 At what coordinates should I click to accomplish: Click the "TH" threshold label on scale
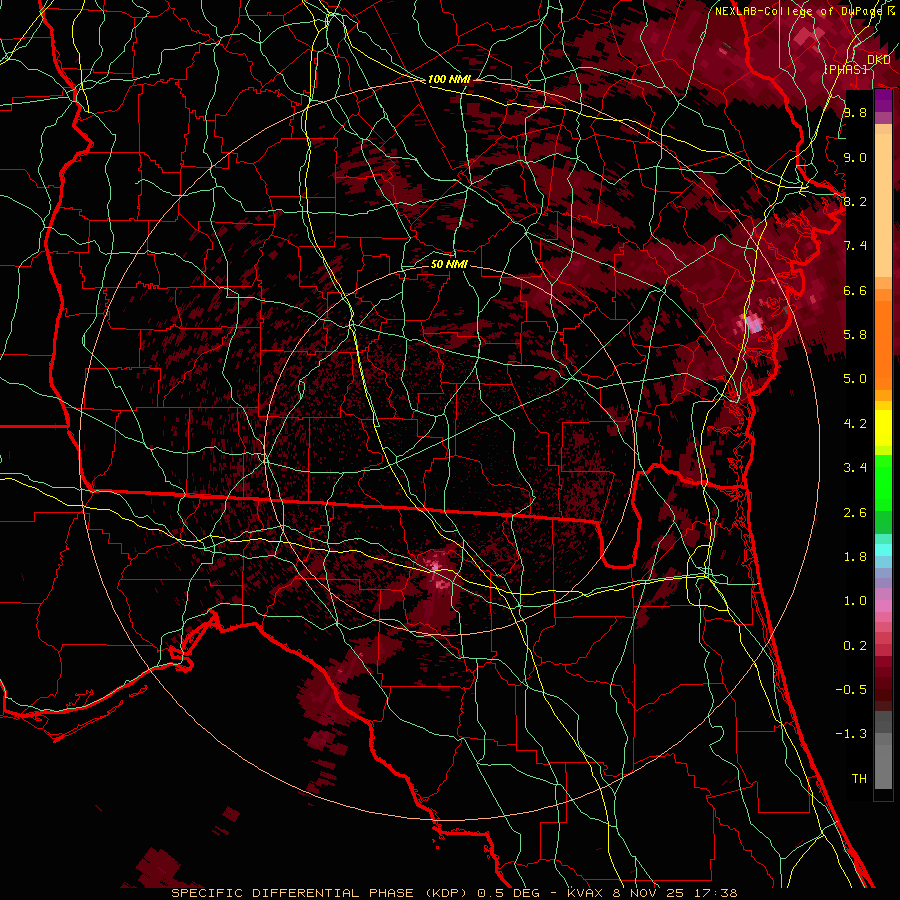[859, 779]
